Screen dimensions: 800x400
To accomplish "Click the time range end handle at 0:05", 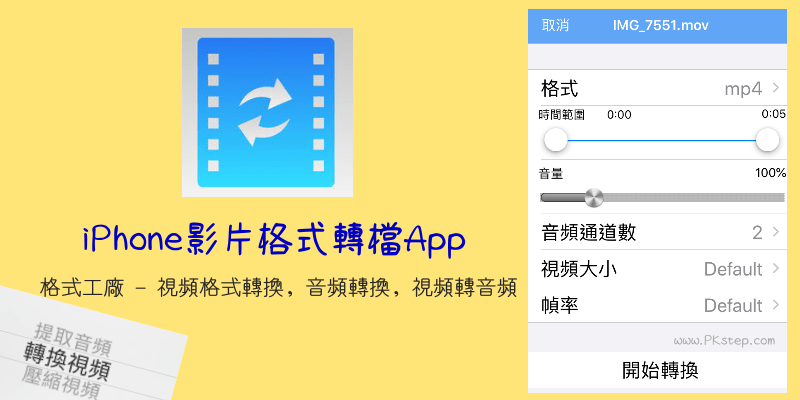I will click(767, 140).
